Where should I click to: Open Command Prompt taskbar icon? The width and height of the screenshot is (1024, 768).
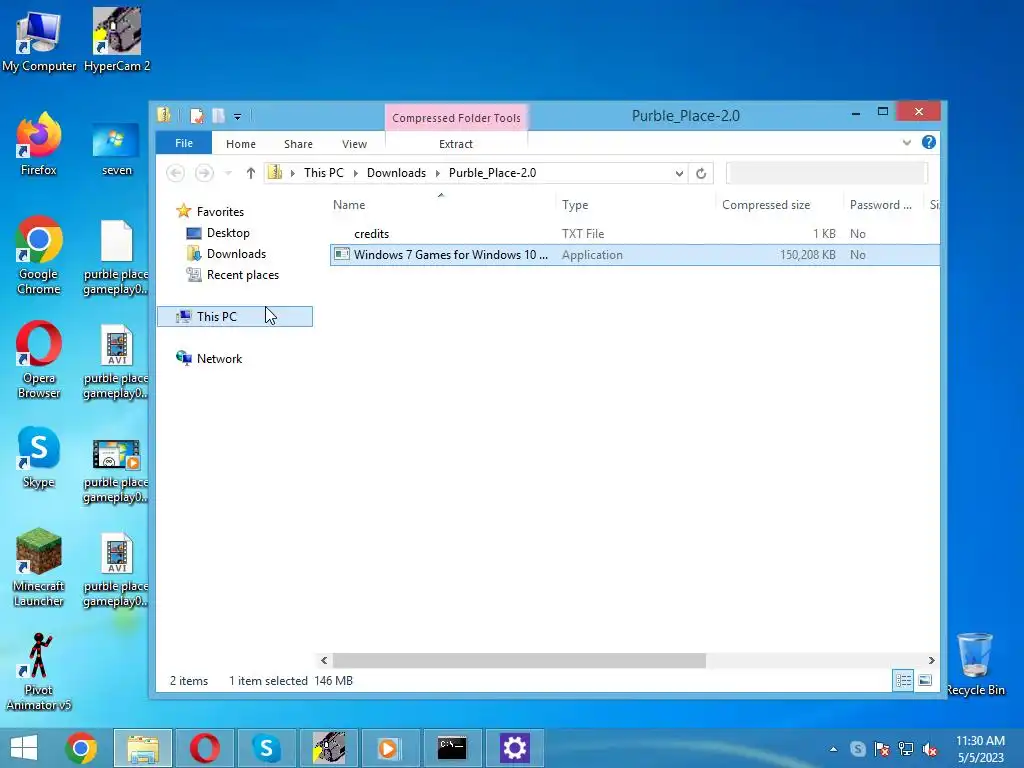452,748
